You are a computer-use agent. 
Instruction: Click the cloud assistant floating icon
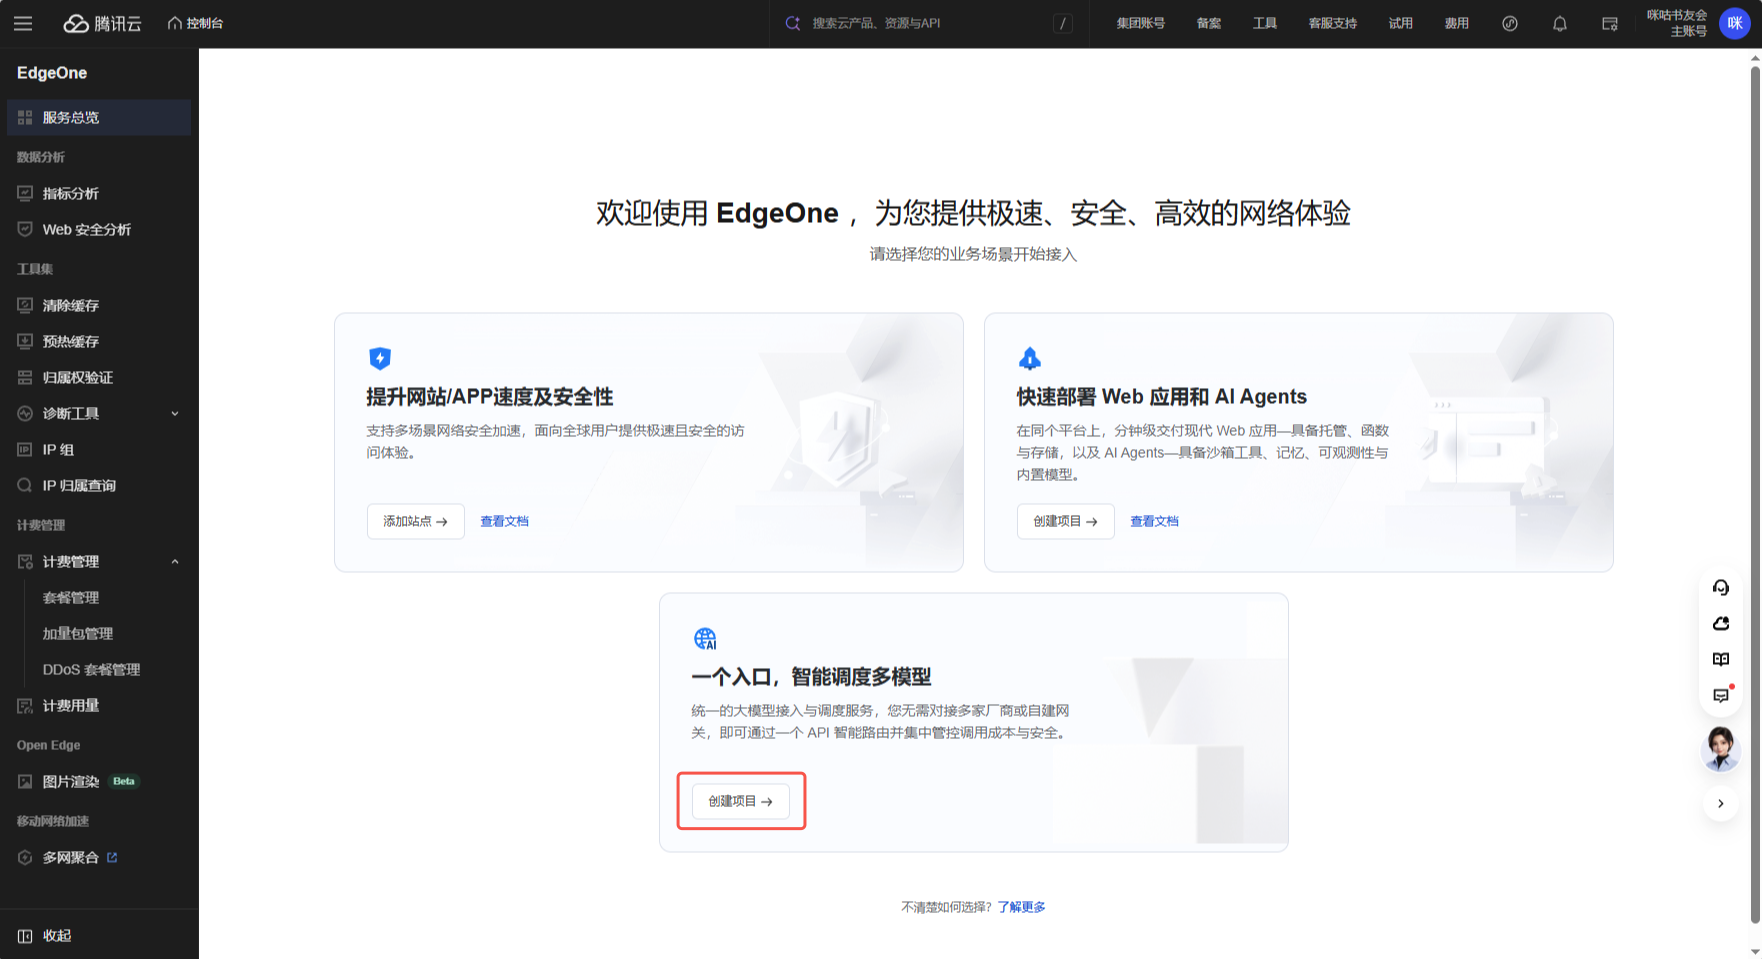1721,624
